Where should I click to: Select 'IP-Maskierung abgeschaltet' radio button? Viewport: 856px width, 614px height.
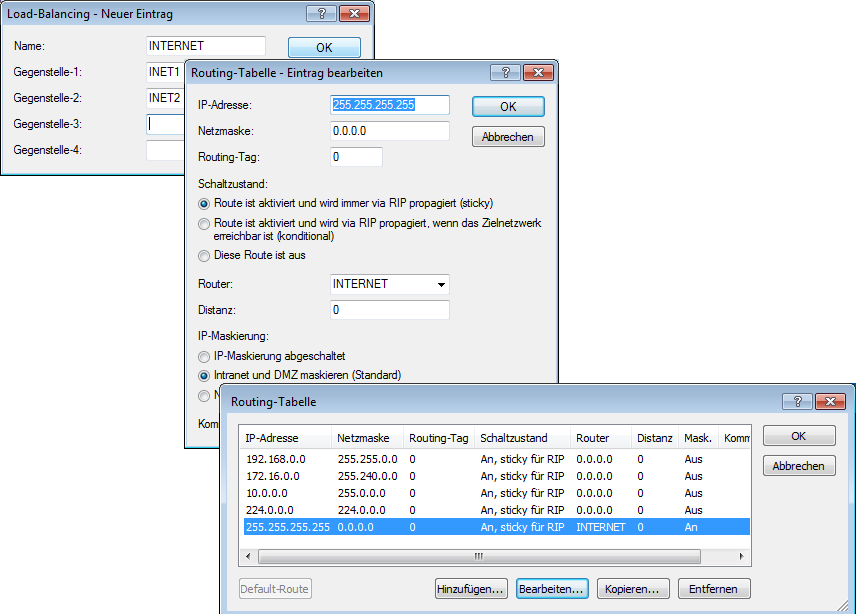[205, 356]
